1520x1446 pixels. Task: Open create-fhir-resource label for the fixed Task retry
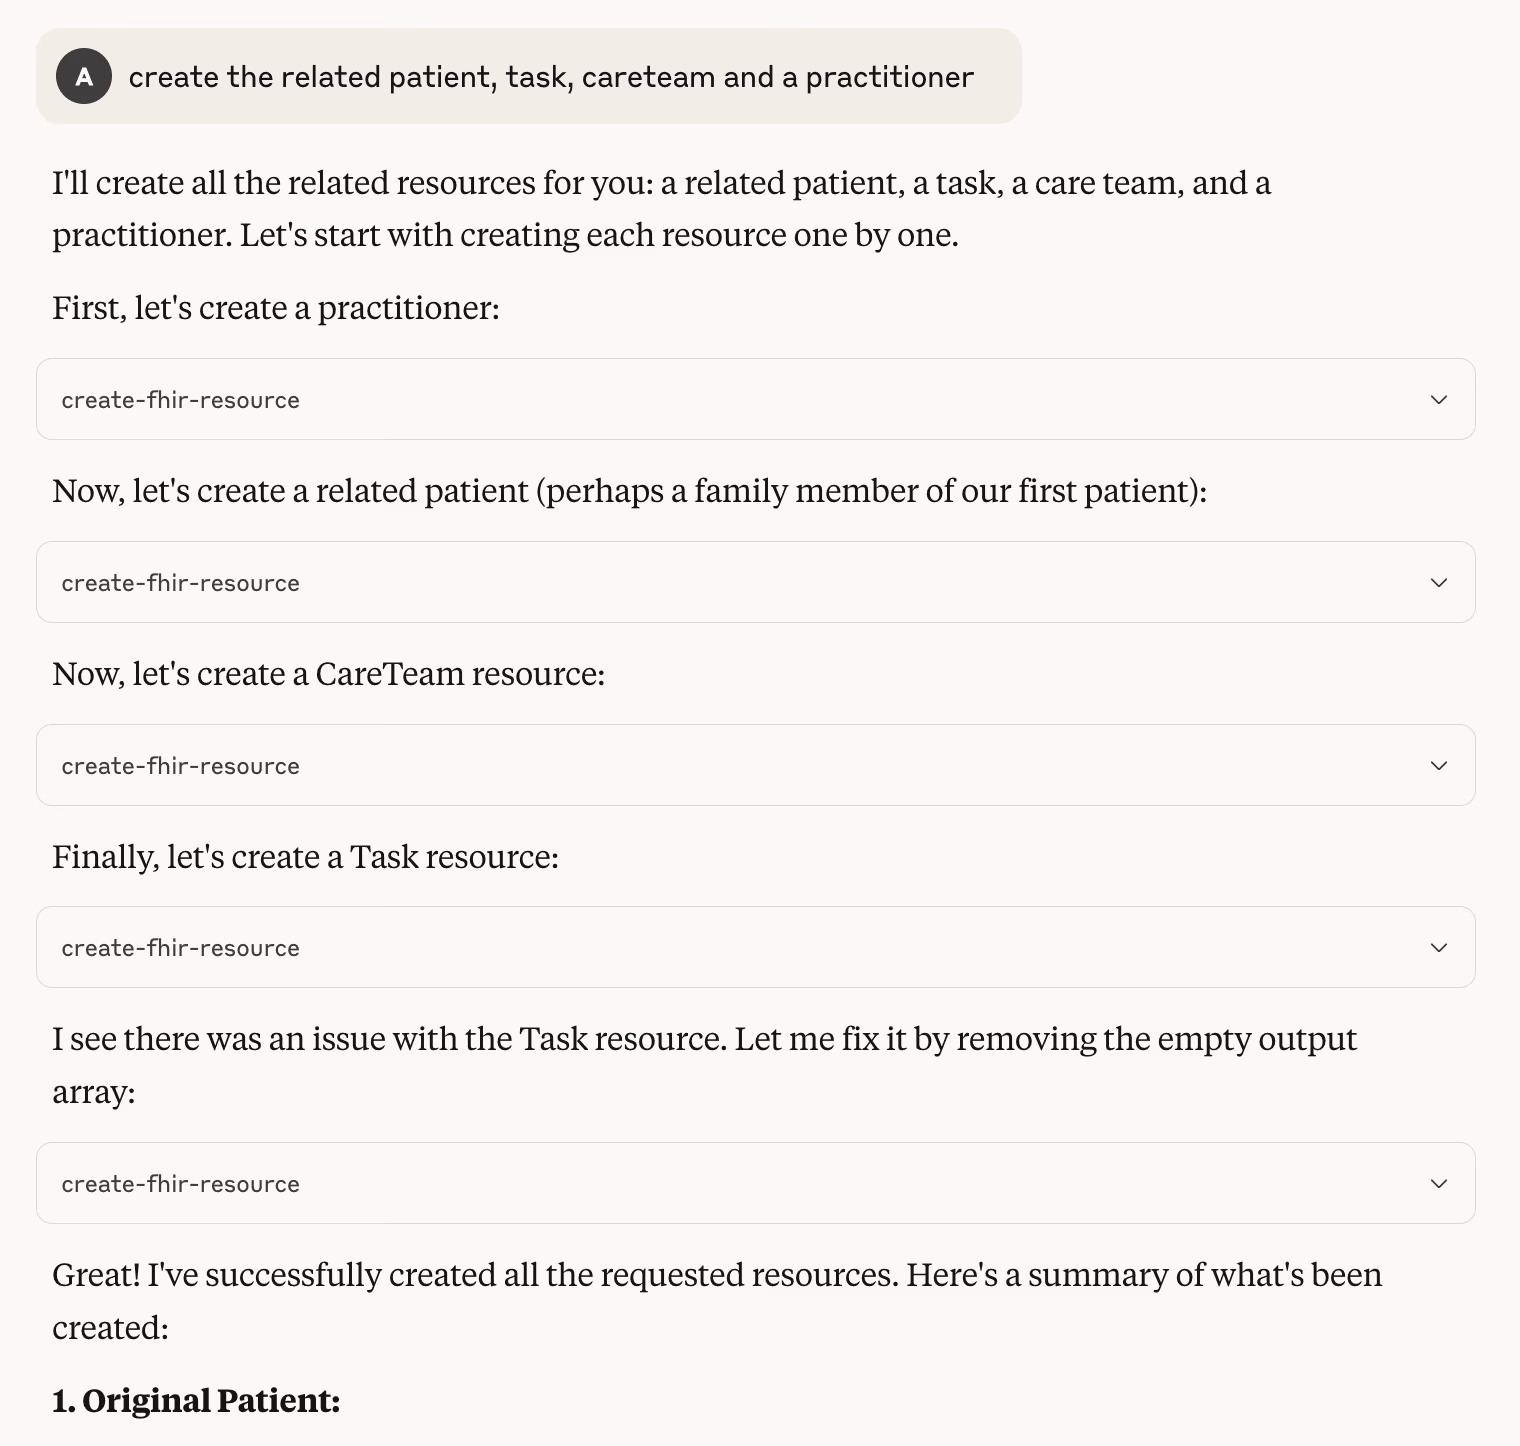click(181, 1184)
